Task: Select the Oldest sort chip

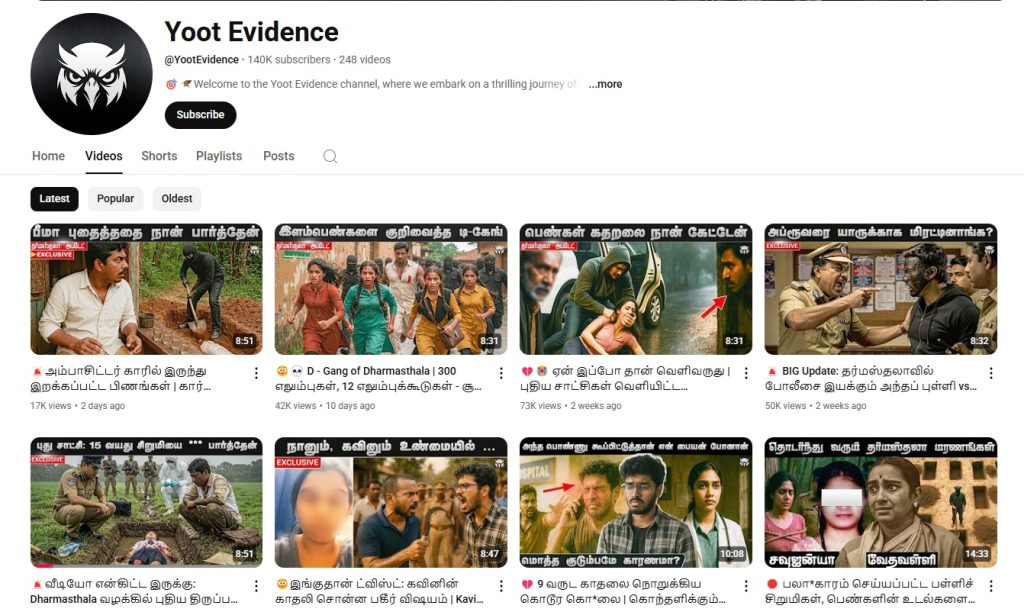Action: [177, 198]
